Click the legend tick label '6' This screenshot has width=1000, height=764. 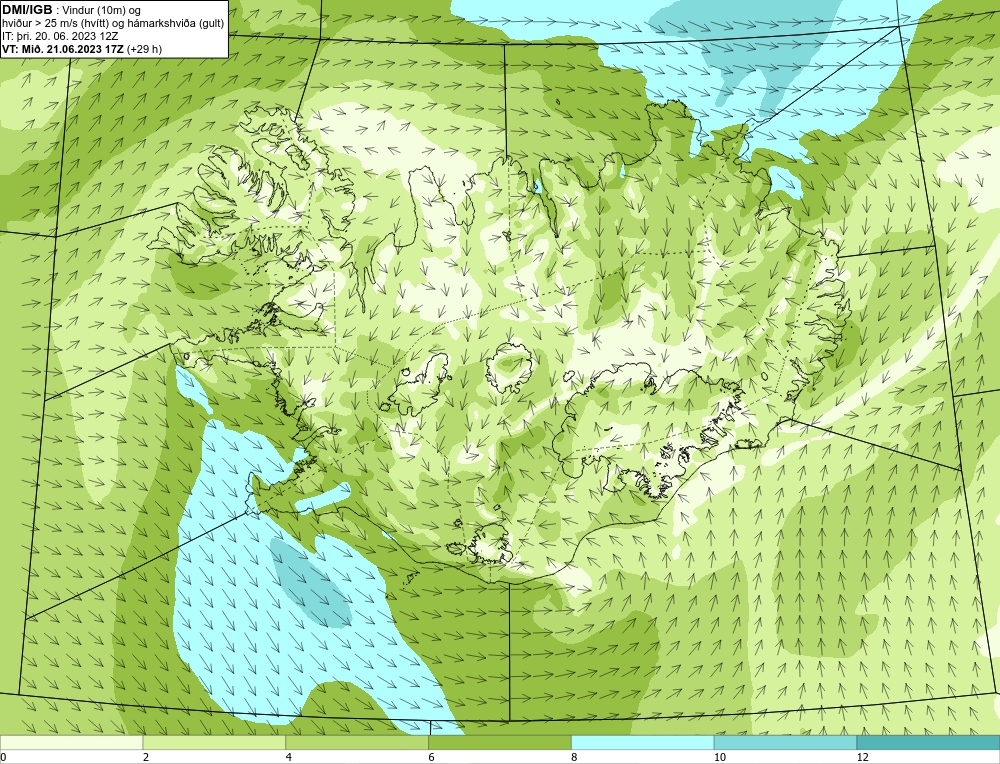[432, 757]
